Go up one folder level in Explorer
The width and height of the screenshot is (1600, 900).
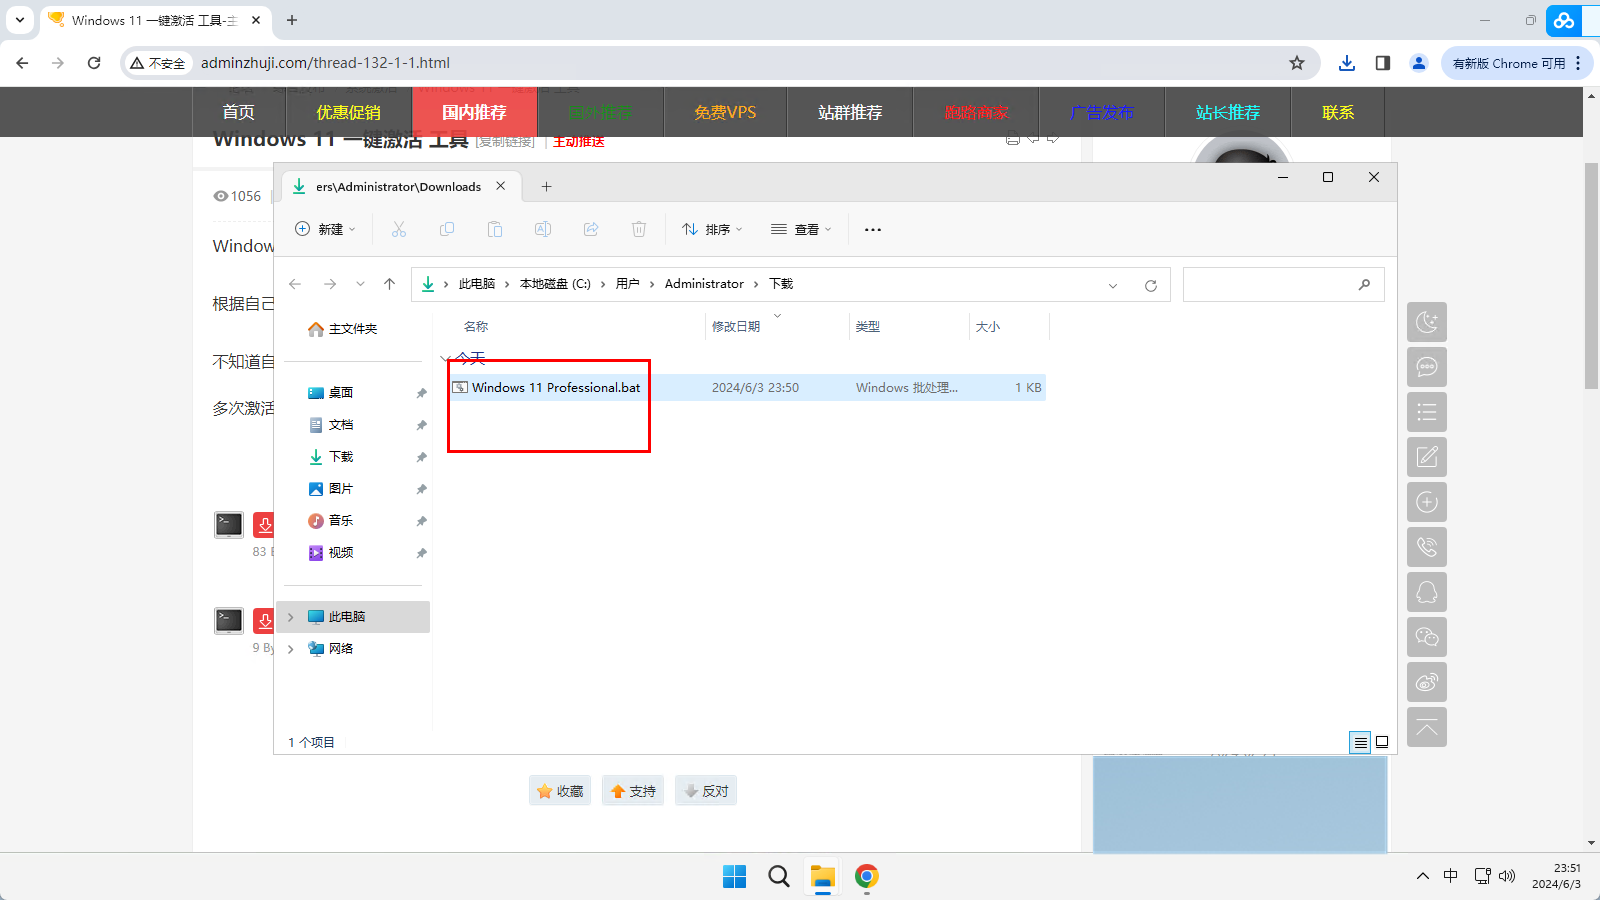[389, 284]
